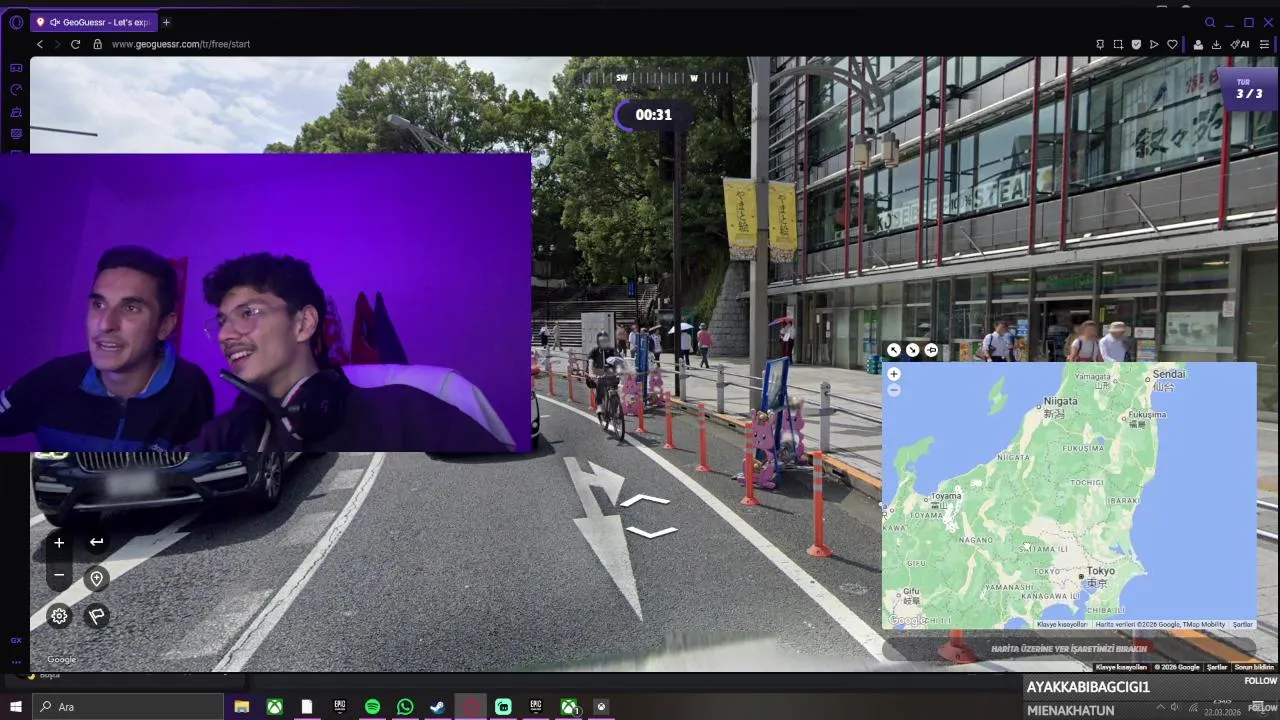Select the GeoGuessr browser tab
The height and width of the screenshot is (720, 1280).
95,22
